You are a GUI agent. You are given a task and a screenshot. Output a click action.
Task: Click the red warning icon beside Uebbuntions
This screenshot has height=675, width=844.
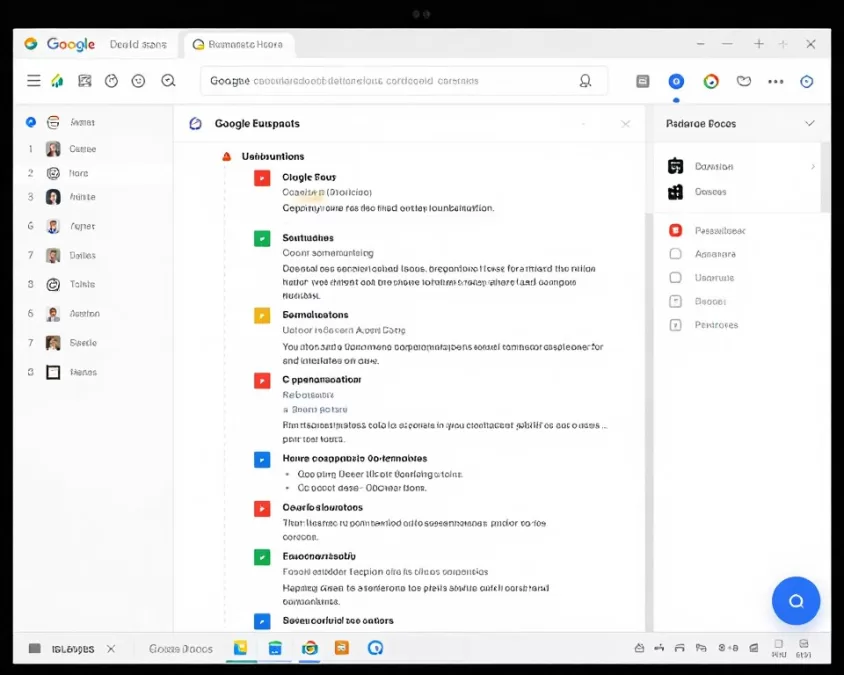(227, 157)
